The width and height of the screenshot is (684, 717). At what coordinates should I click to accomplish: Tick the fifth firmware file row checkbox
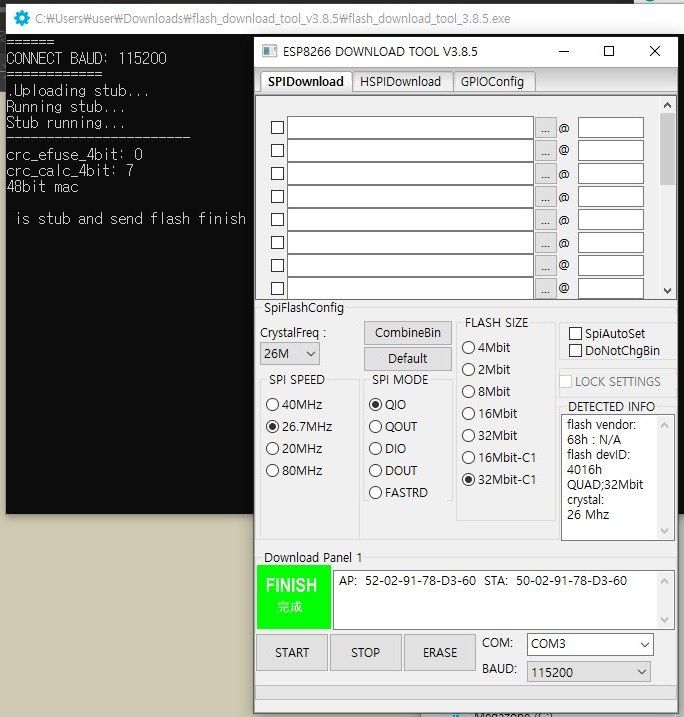point(278,219)
